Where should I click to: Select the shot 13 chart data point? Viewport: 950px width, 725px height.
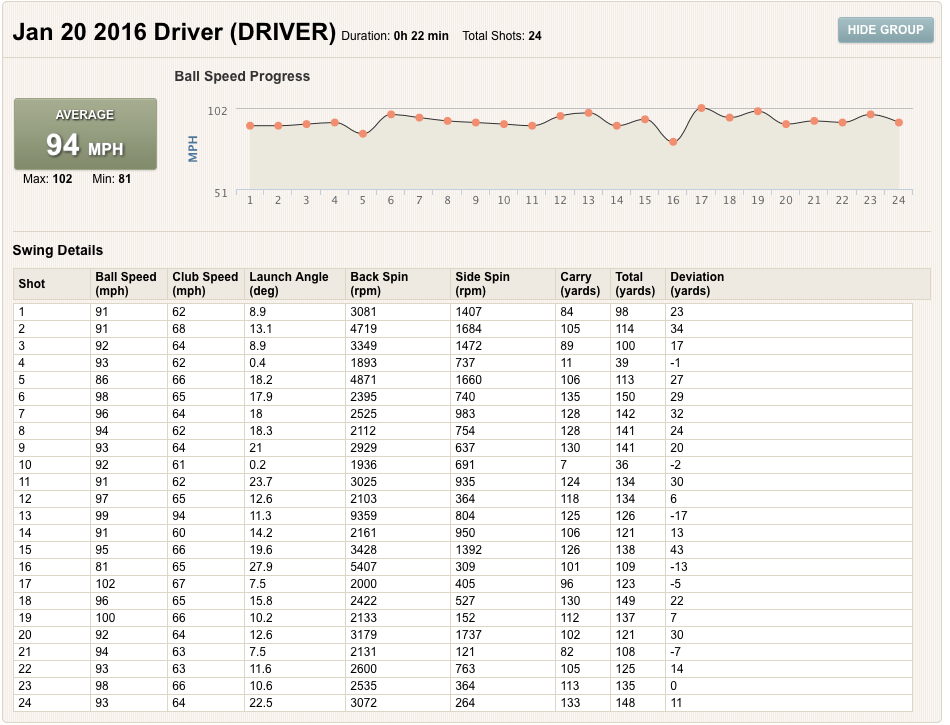588,113
